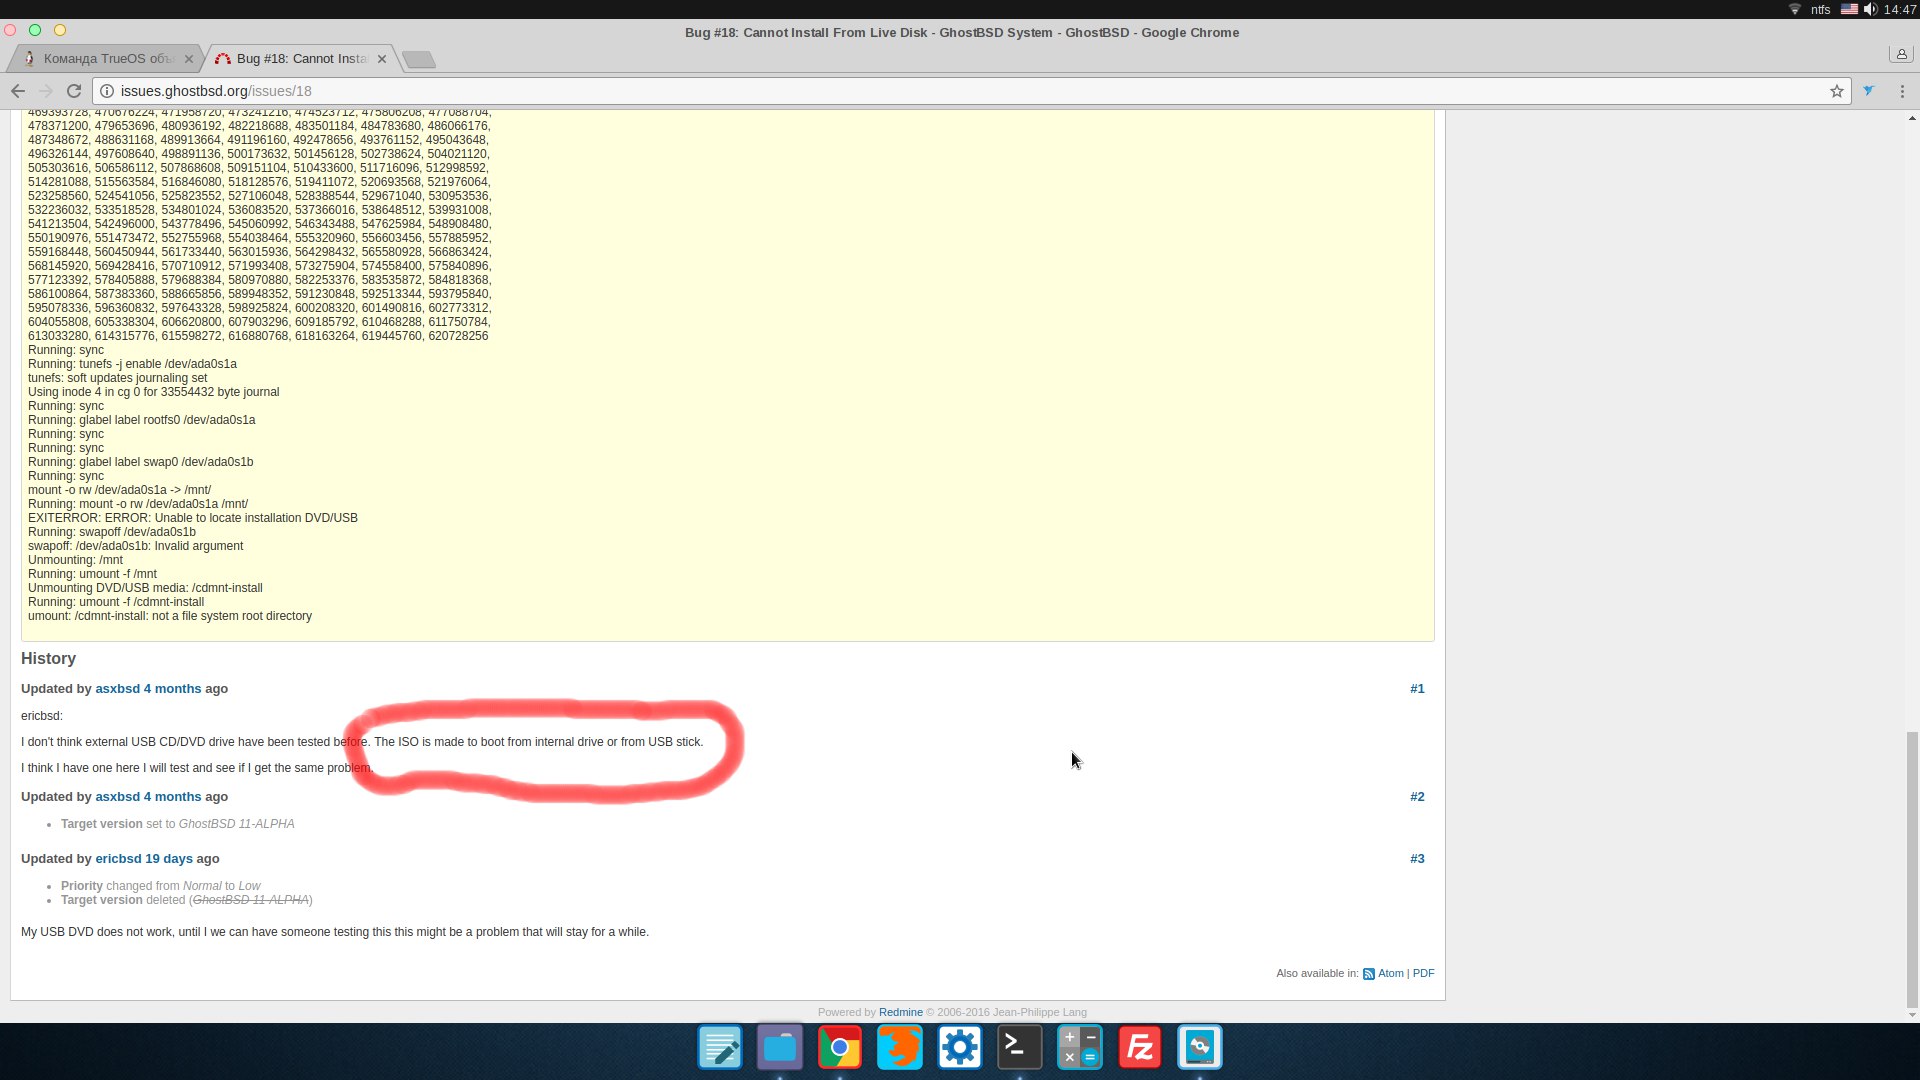
Task: Open the text editor dock icon
Action: tap(720, 1048)
